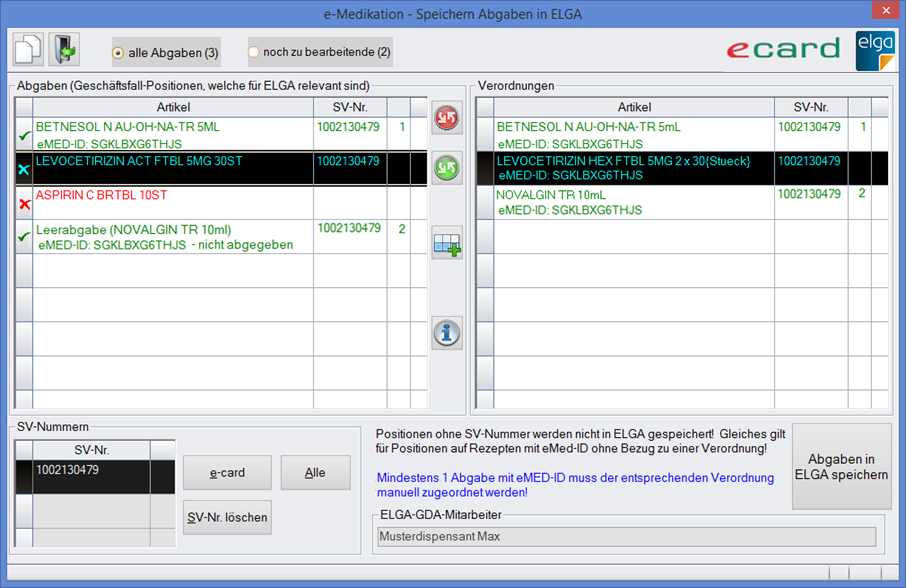Click the 'Abgaben in ELGA speichern' button
This screenshot has height=588, width=907.
841,466
